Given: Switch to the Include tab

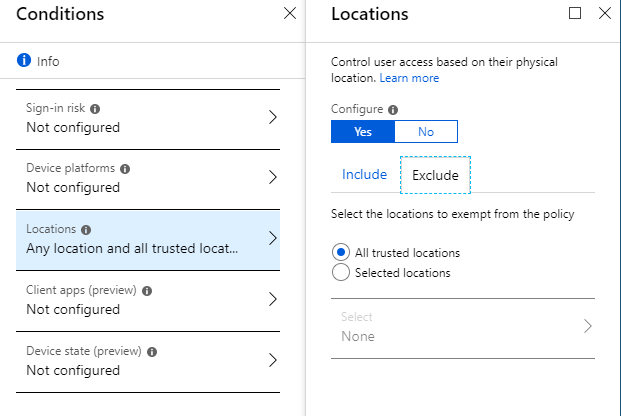Looking at the screenshot, I should point(364,174).
